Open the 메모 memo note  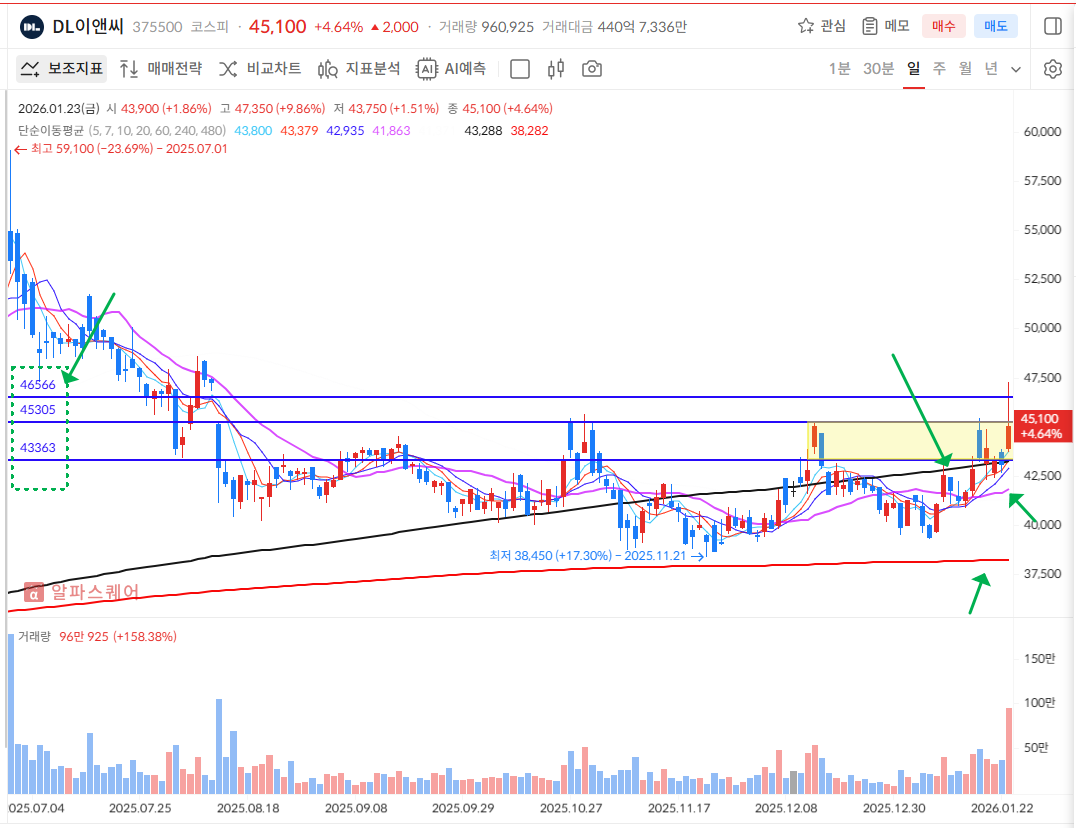(x=885, y=26)
